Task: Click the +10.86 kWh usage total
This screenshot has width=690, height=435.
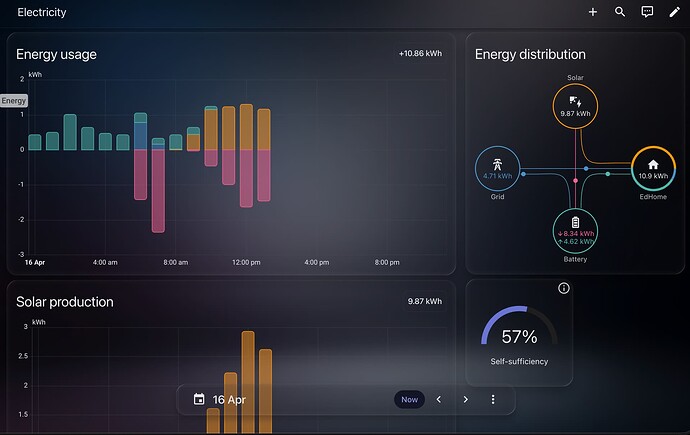Action: [x=420, y=54]
